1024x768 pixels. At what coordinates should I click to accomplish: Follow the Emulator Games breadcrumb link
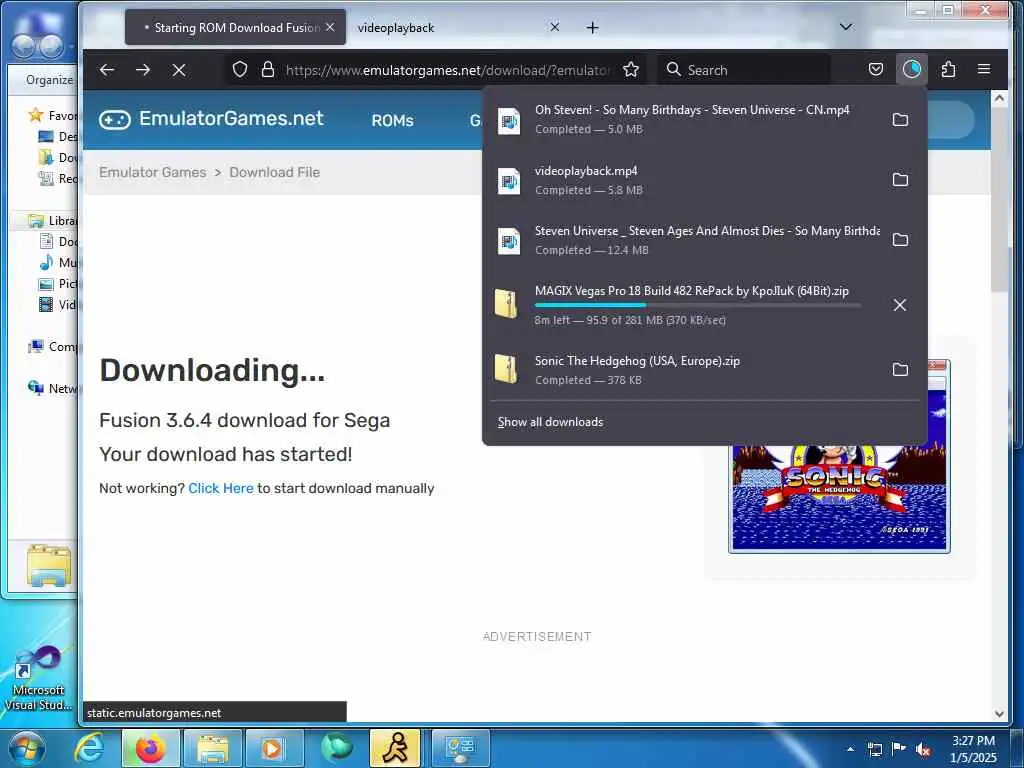(x=153, y=172)
